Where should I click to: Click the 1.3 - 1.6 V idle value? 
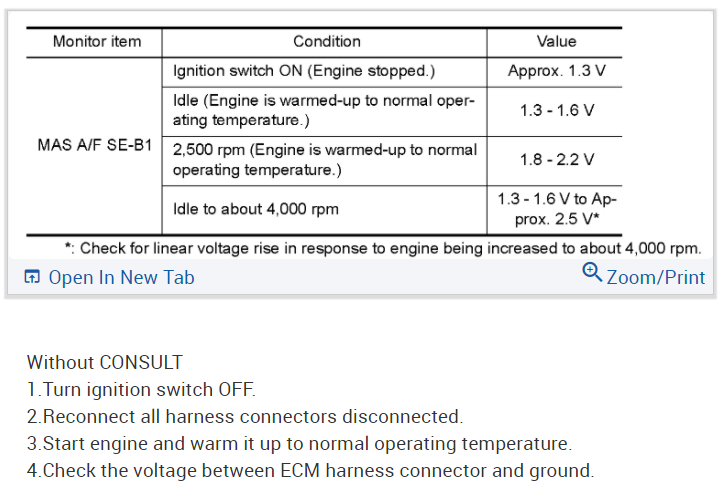(x=556, y=111)
